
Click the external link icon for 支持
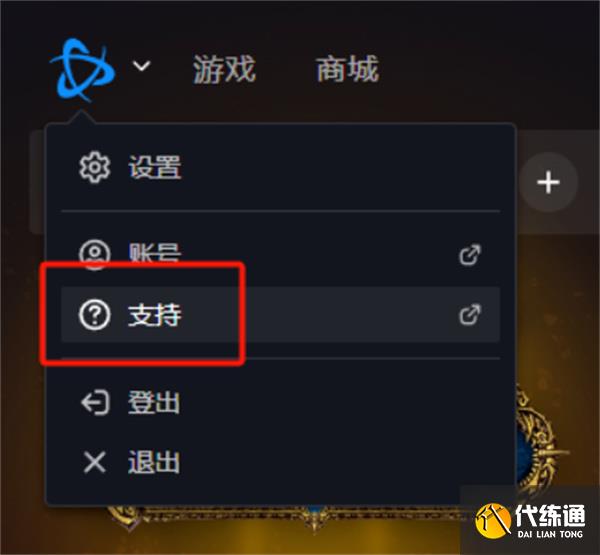click(470, 315)
